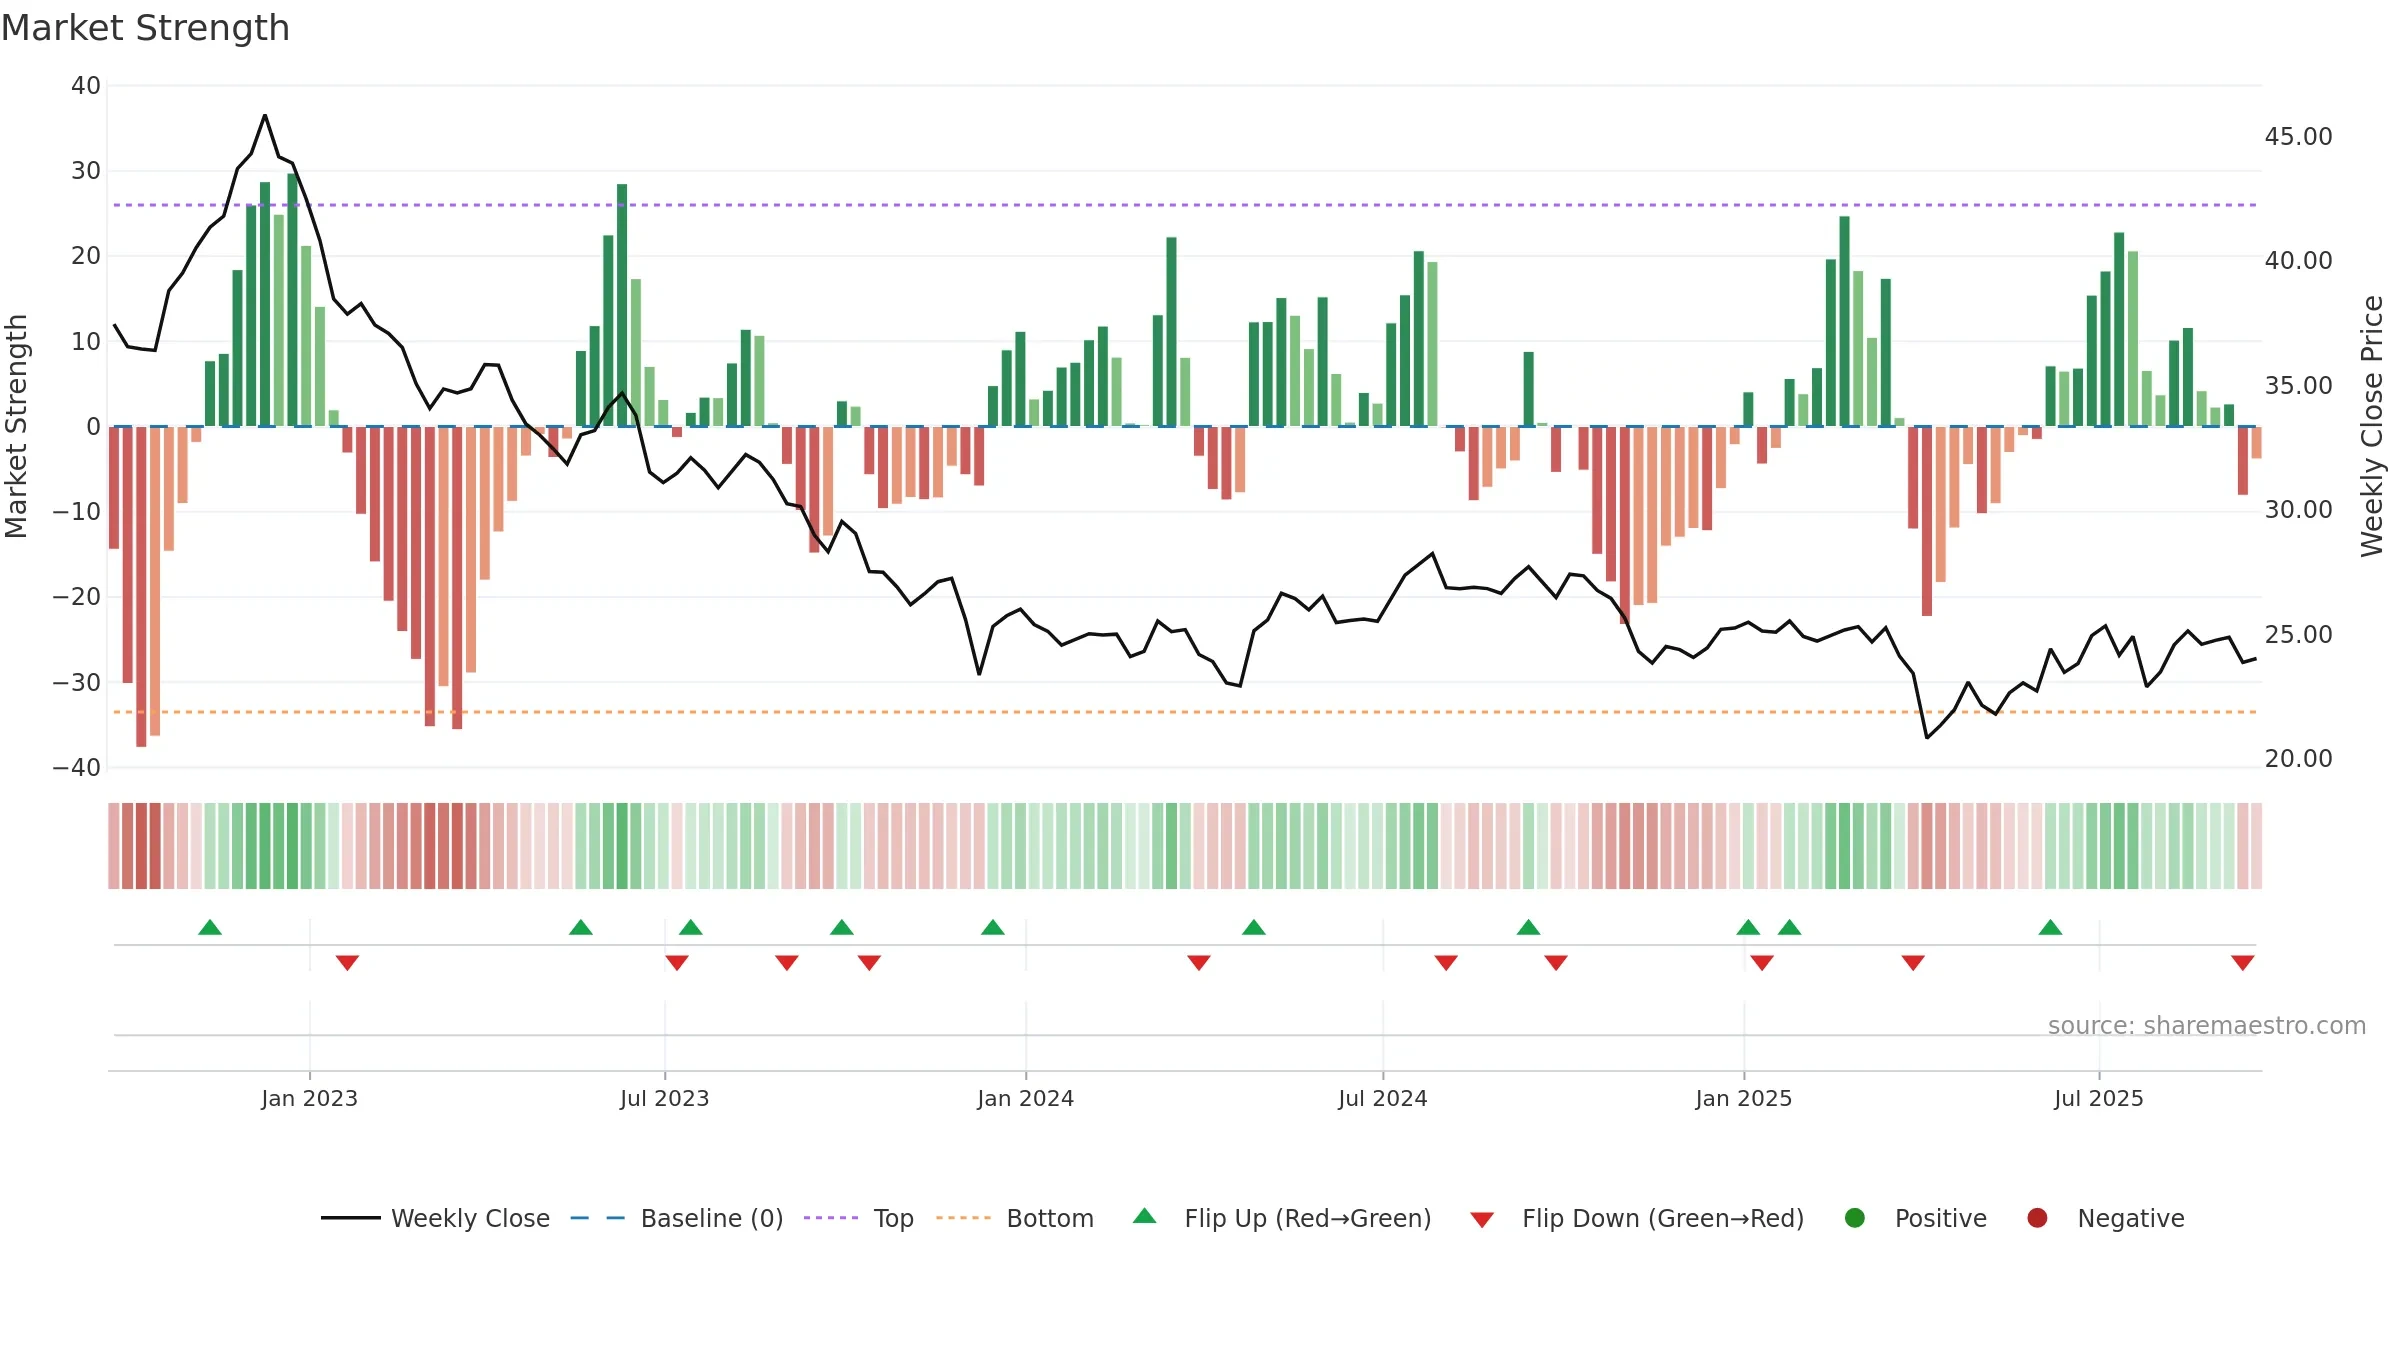Click the 30.00 tick on the price axis
Image resolution: width=2400 pixels, height=1350 pixels.
2299,509
